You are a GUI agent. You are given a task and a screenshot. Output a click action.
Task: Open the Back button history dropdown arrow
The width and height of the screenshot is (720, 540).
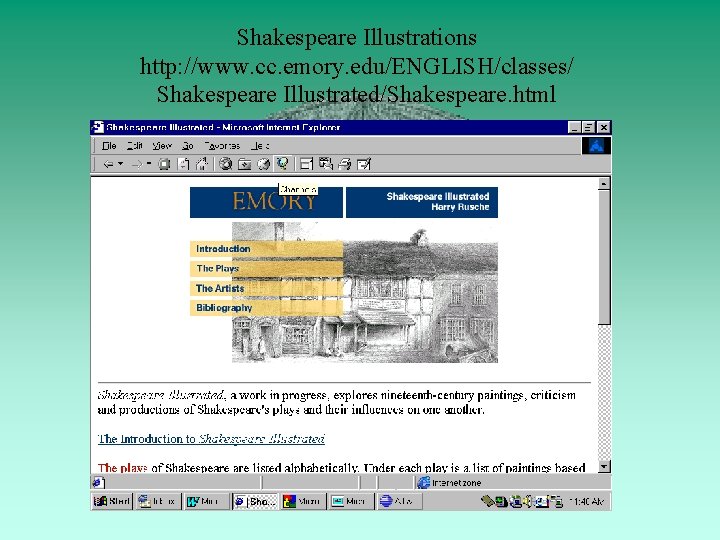(x=121, y=163)
